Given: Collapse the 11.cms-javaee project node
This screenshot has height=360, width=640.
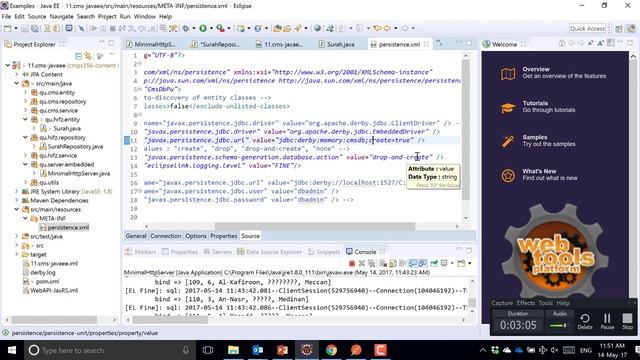Looking at the screenshot, I should click(8, 65).
